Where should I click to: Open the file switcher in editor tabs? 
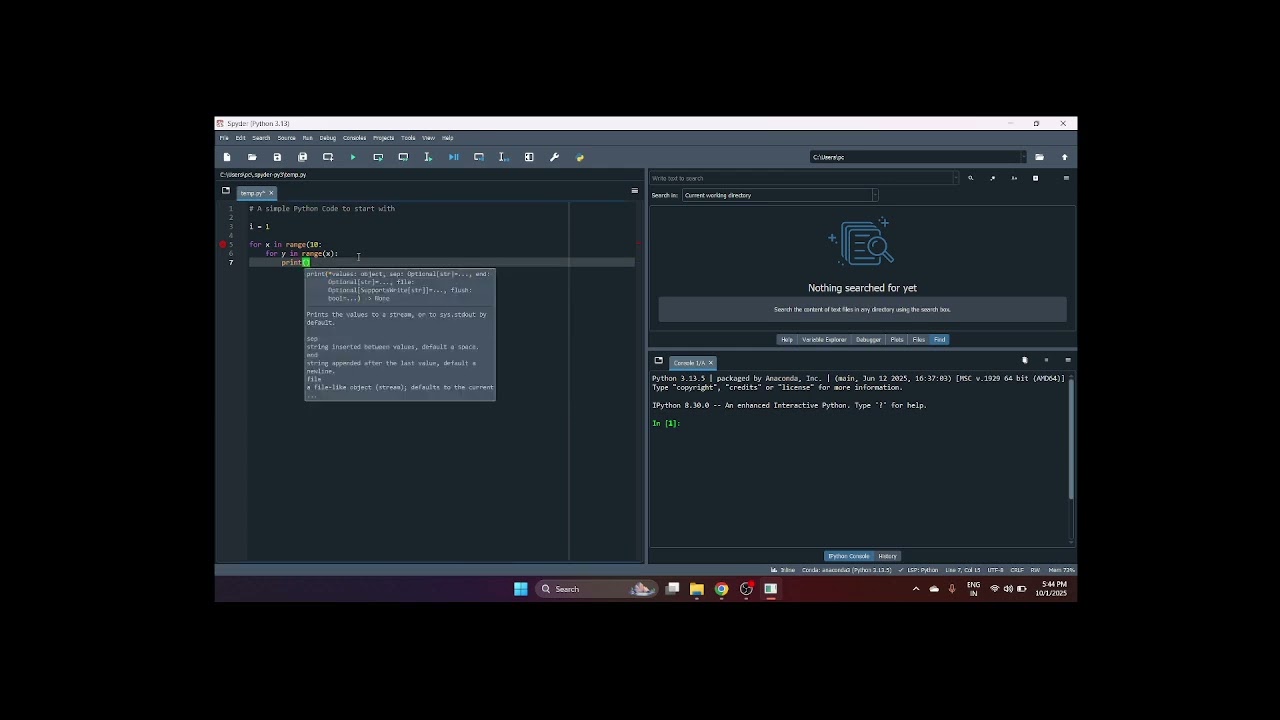[225, 191]
